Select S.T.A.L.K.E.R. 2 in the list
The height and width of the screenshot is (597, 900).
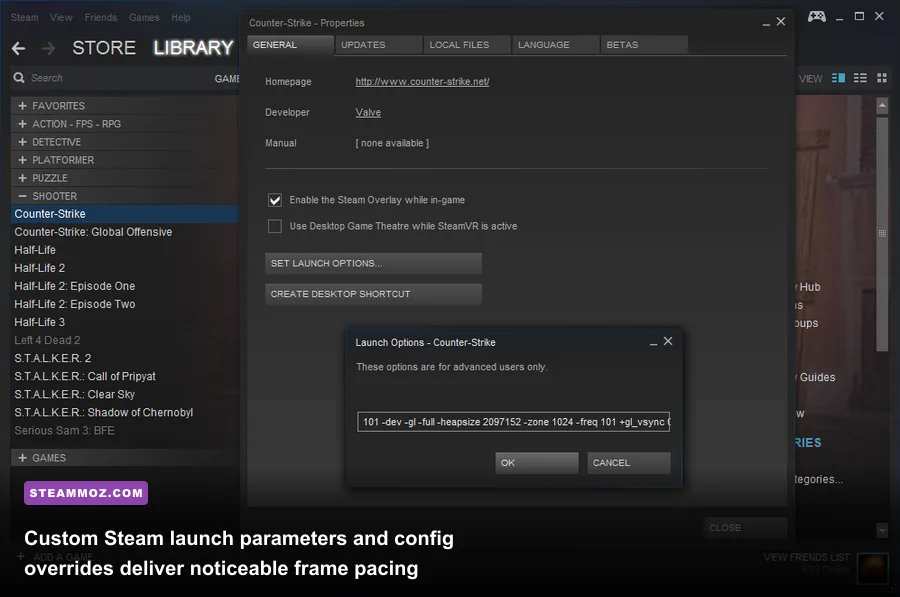[124, 358]
